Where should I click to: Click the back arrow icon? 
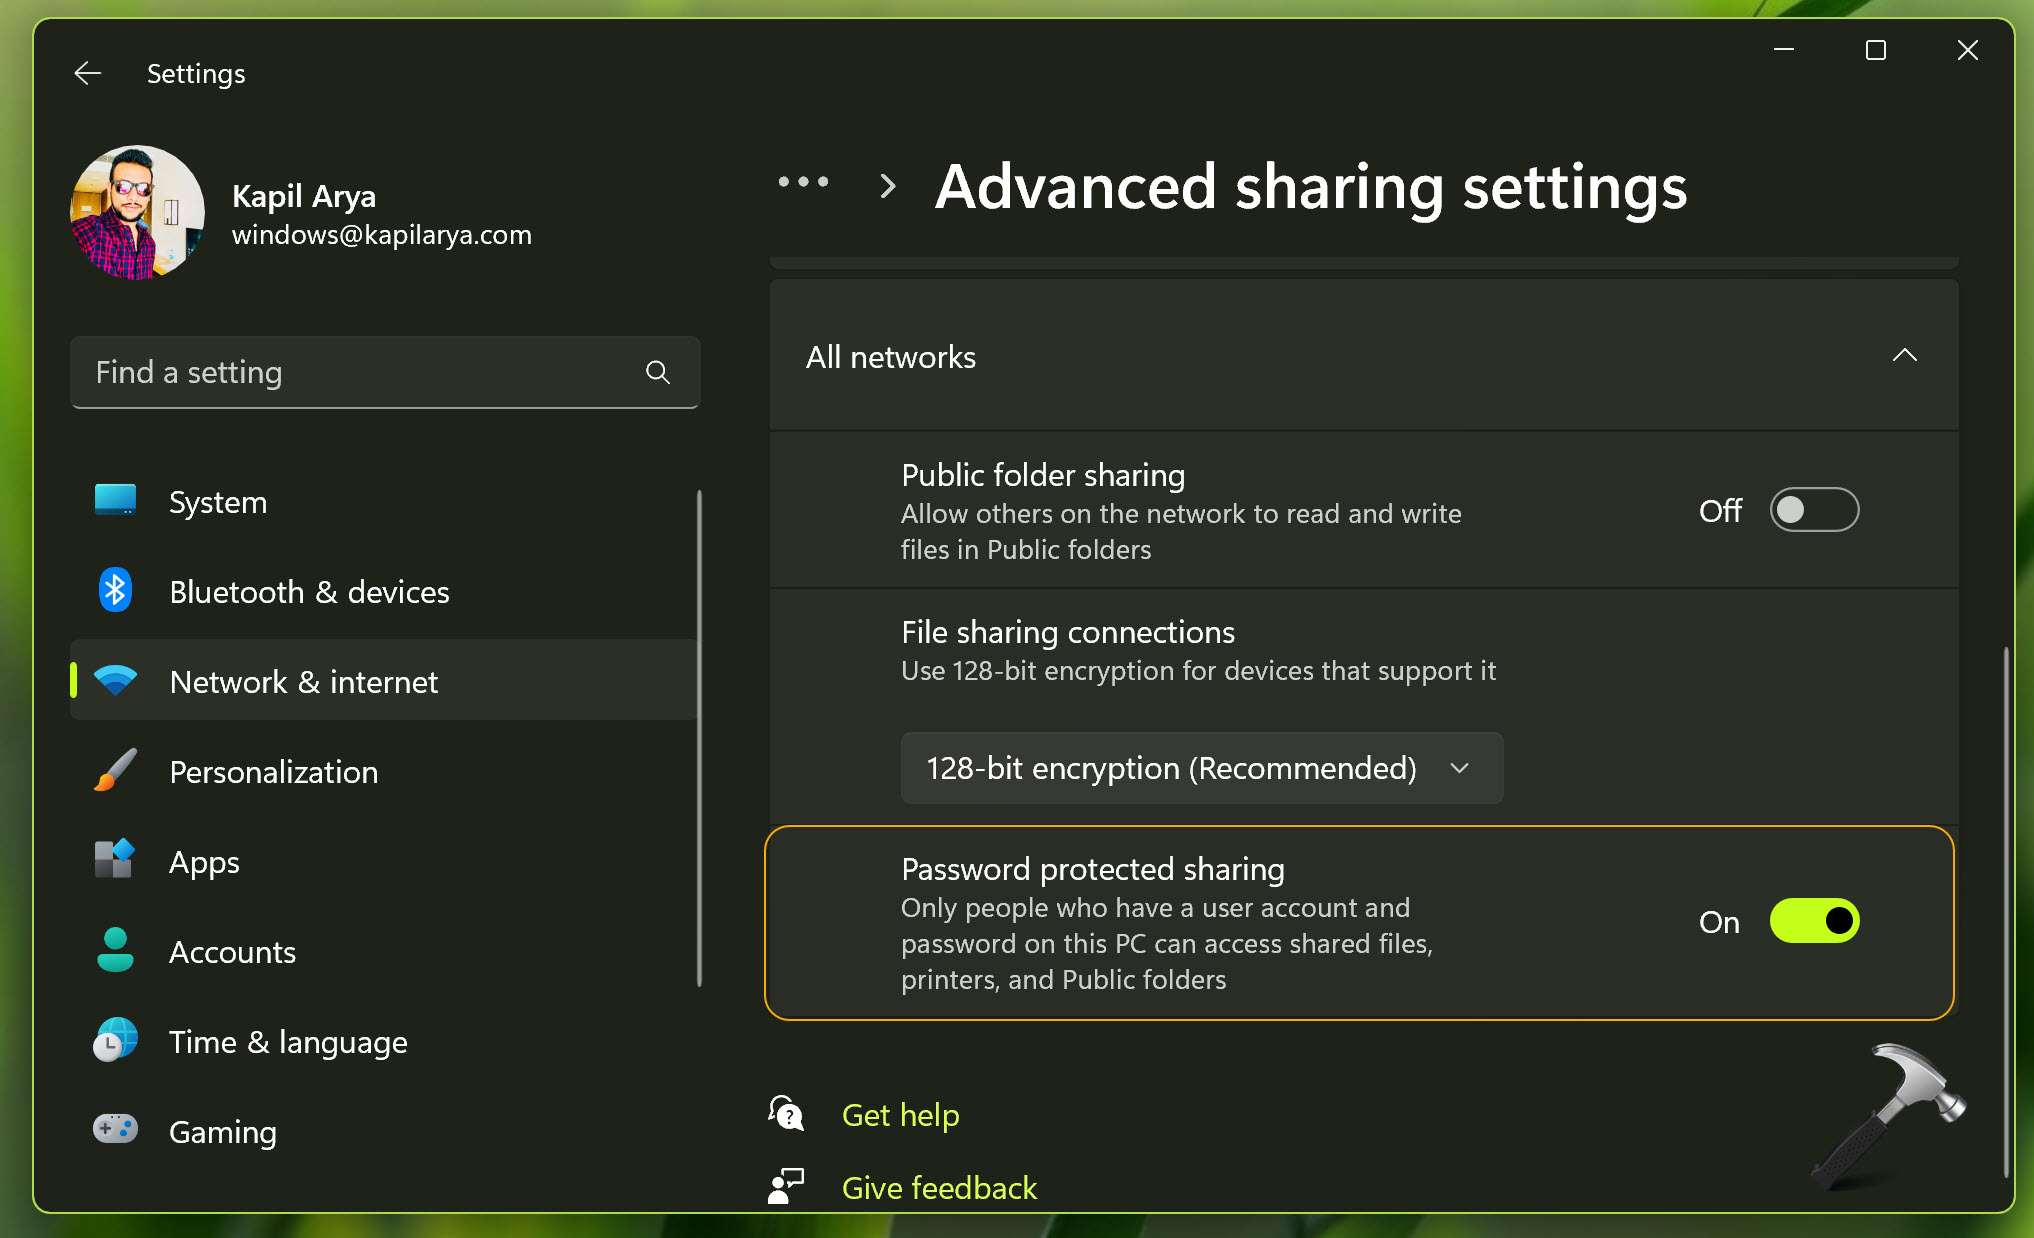click(88, 73)
